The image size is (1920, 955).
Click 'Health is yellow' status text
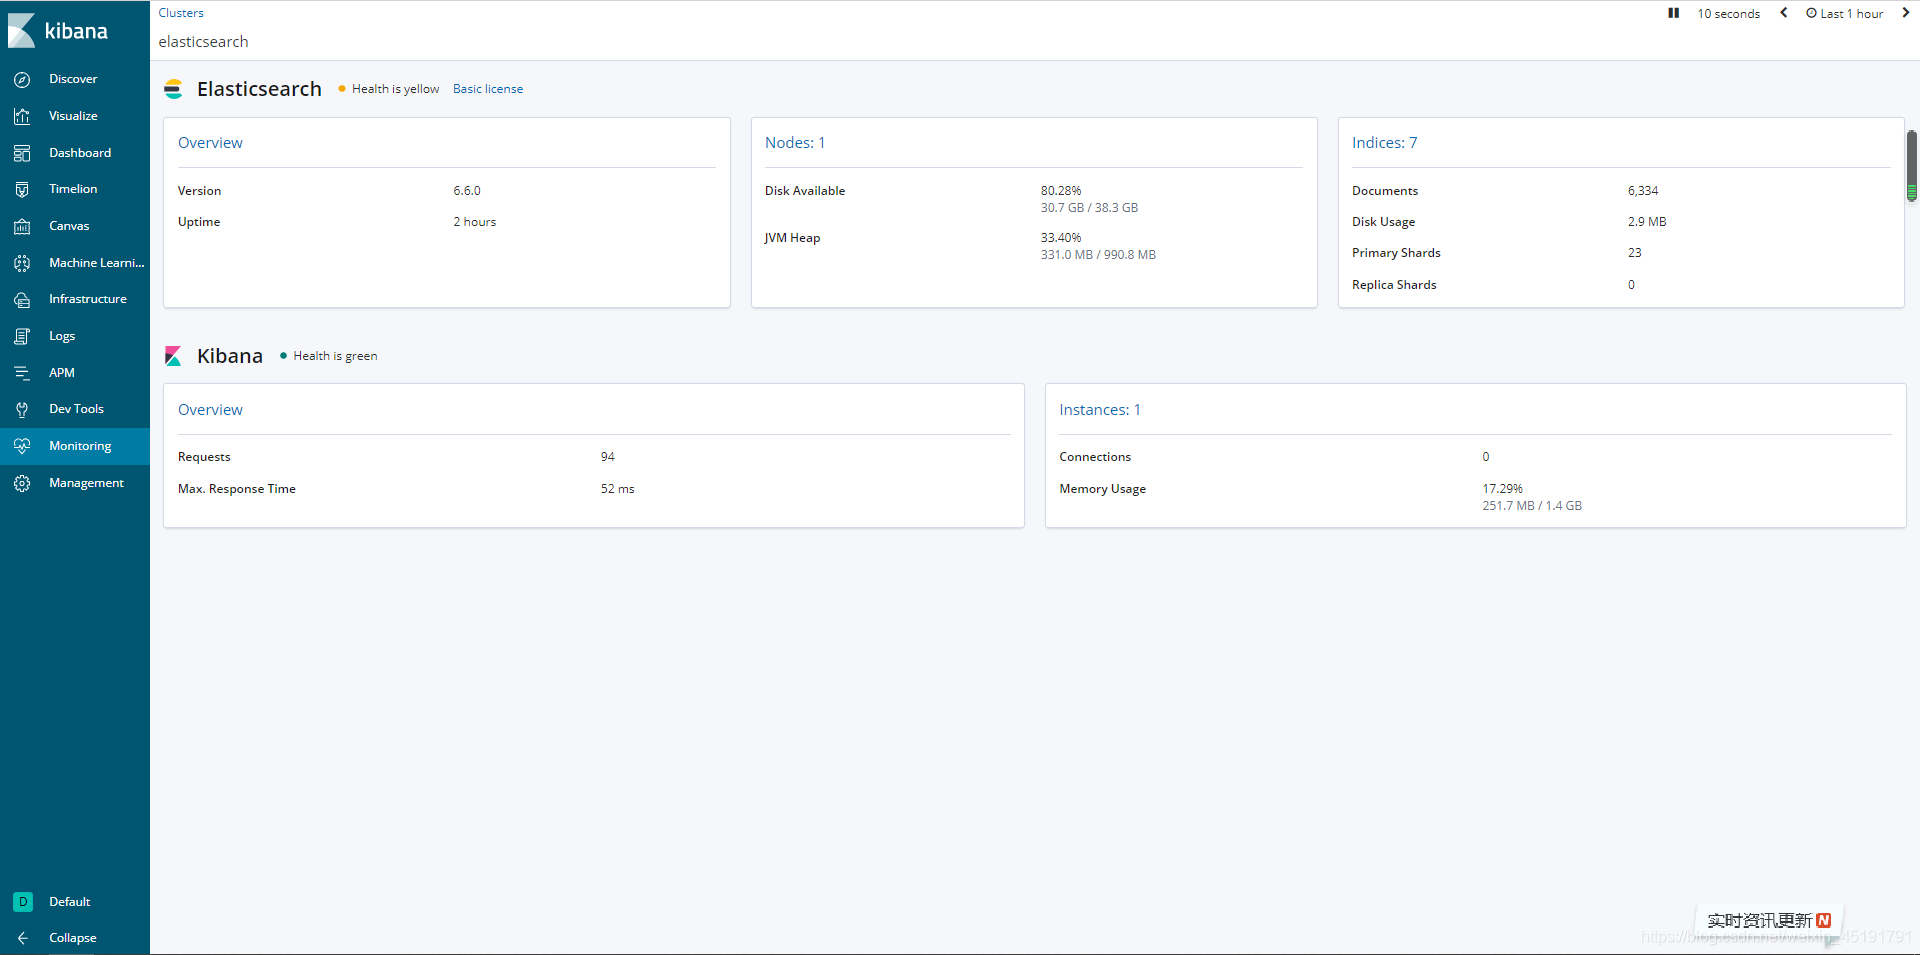pyautogui.click(x=395, y=89)
